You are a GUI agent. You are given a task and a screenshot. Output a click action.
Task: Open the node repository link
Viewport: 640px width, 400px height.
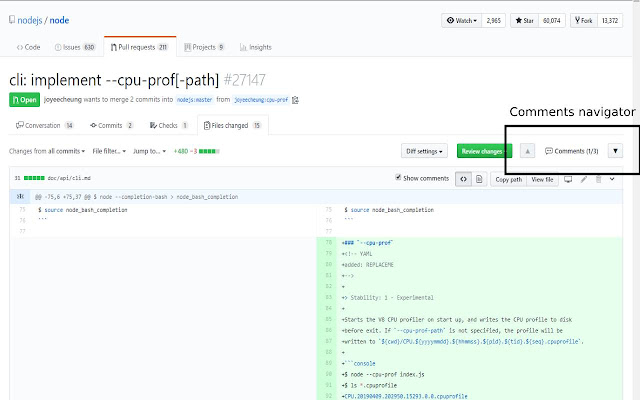coord(59,20)
